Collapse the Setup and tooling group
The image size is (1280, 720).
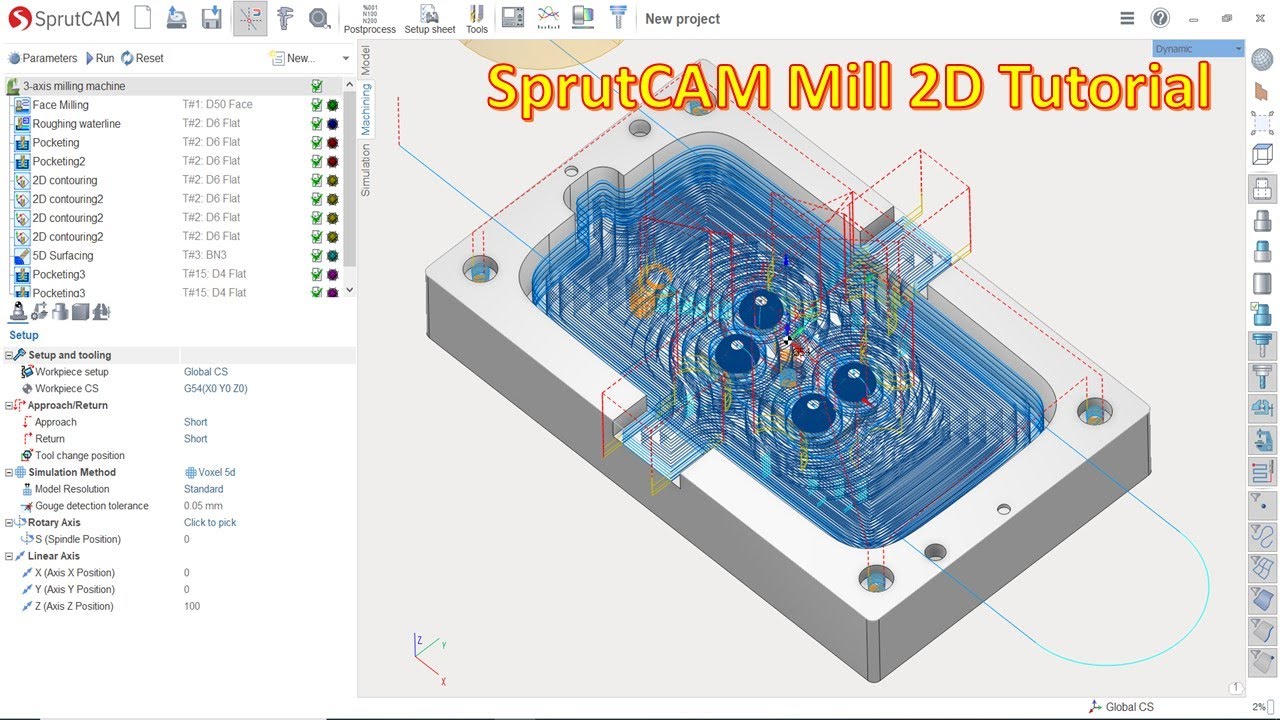(x=9, y=355)
